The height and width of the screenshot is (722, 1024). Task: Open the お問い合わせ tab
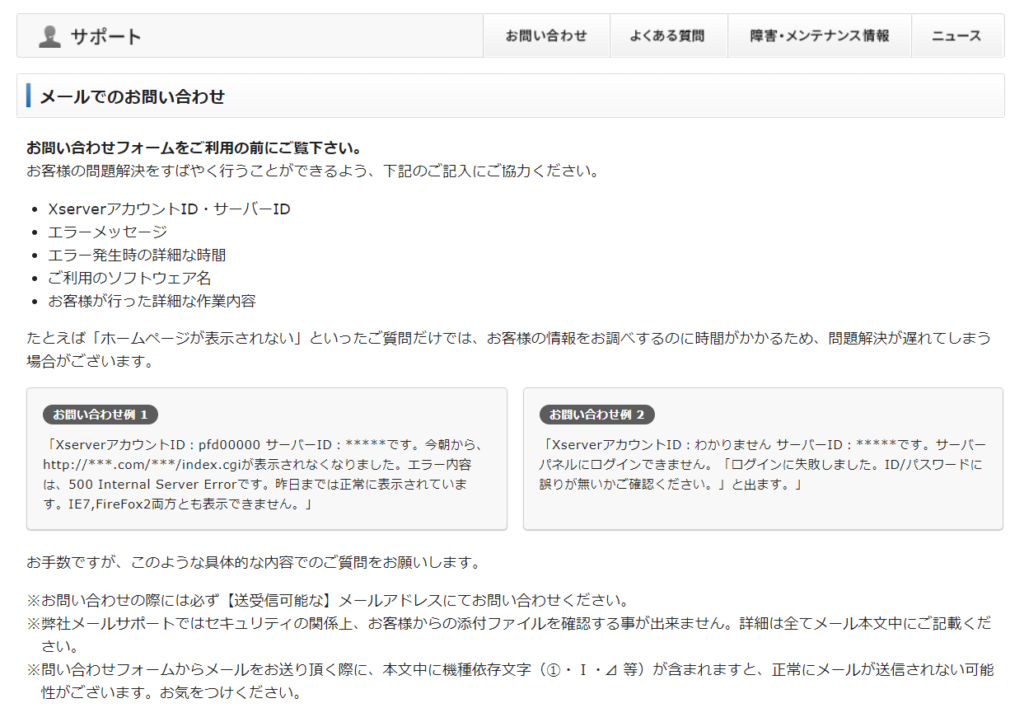coord(545,36)
